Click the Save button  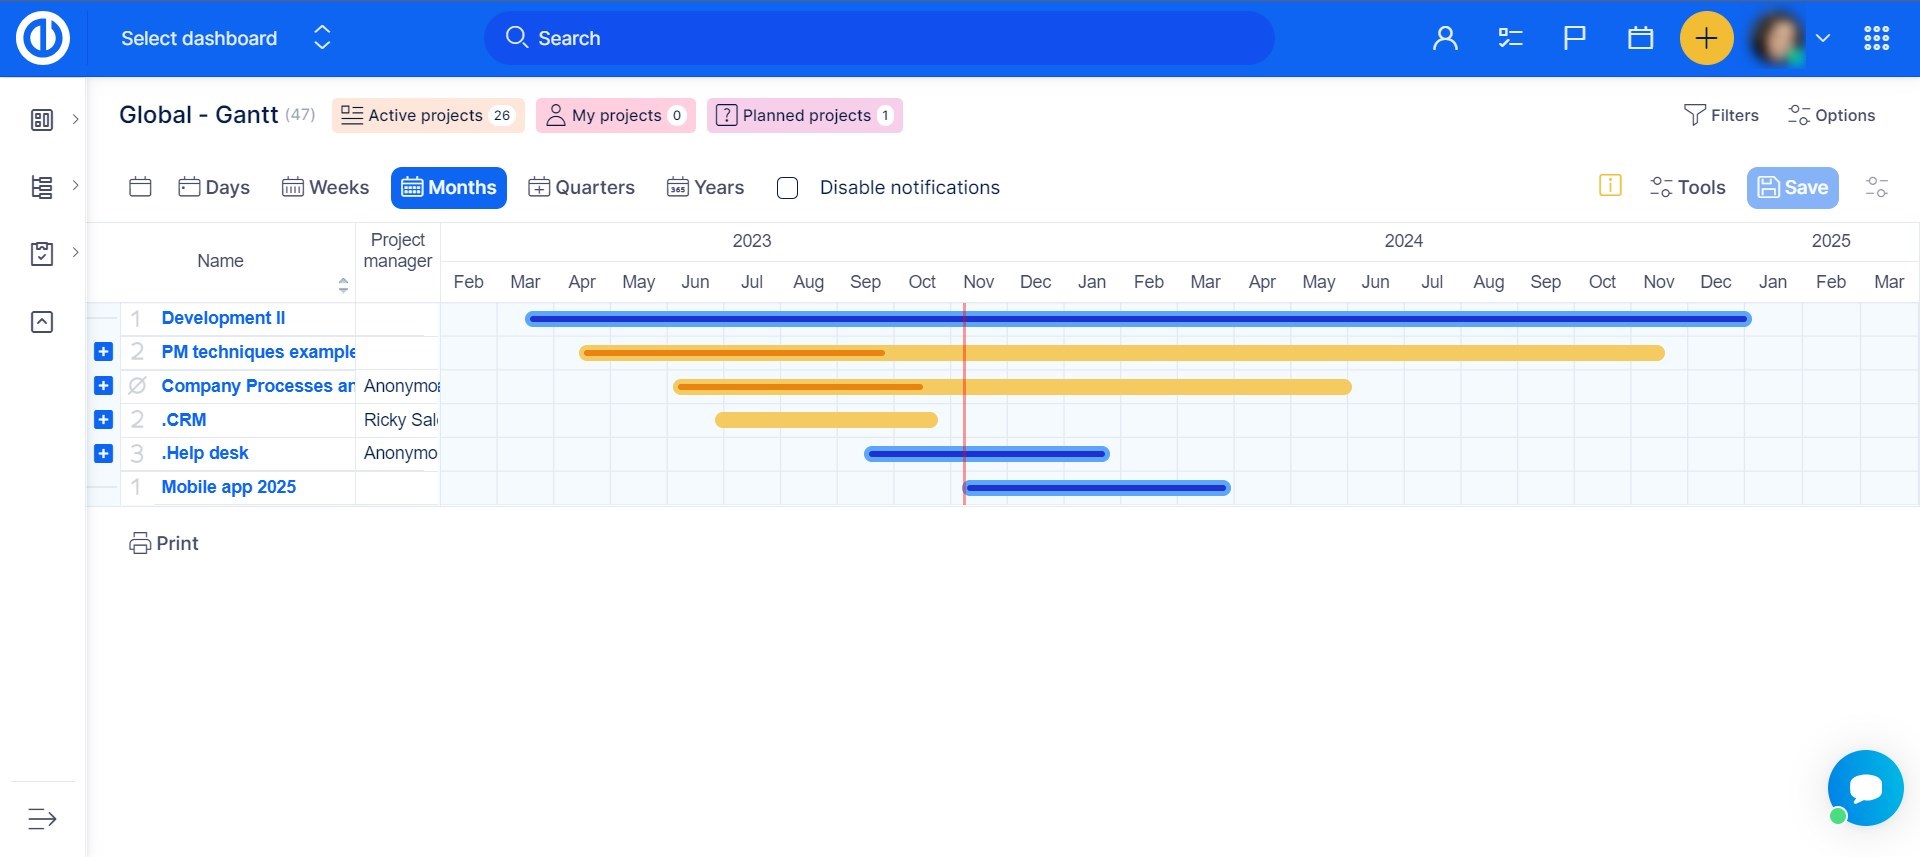point(1792,188)
